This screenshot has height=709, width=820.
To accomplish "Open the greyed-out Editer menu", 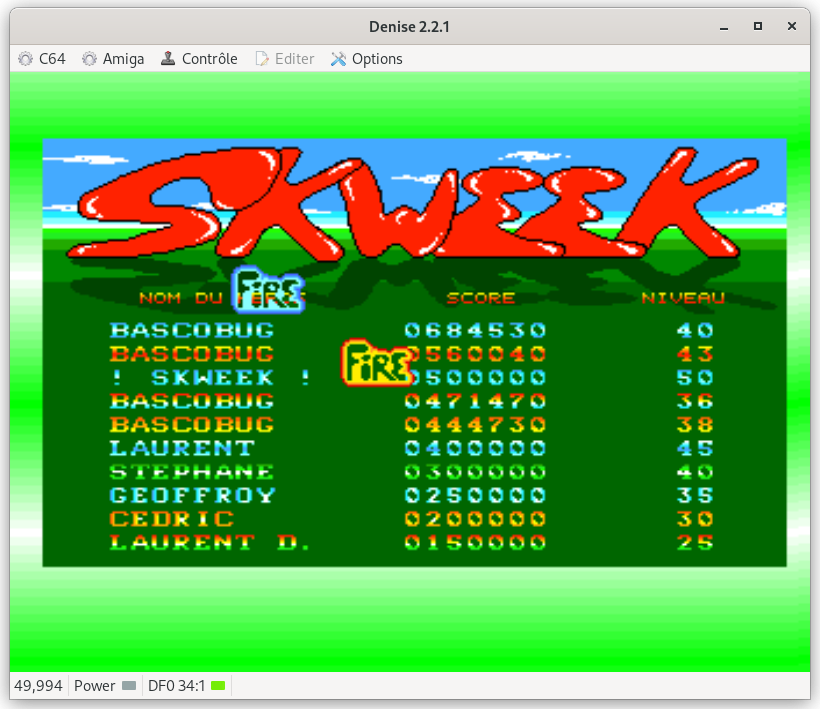I will coord(284,59).
